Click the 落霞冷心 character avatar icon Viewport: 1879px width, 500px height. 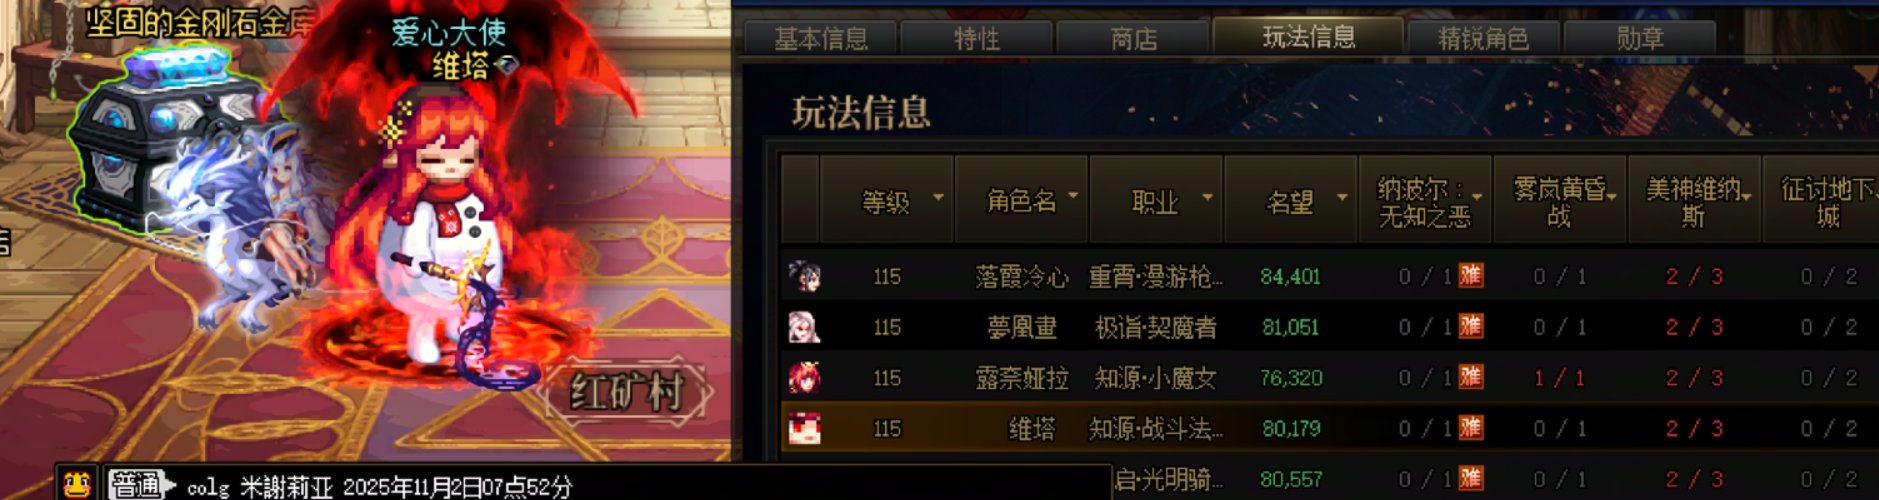(804, 276)
